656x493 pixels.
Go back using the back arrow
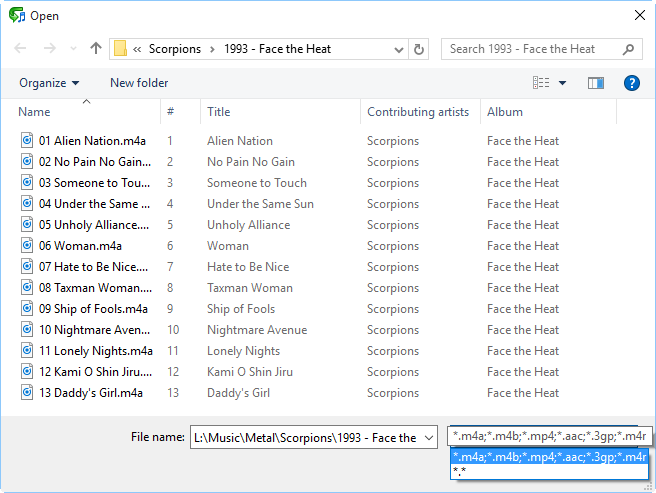click(20, 49)
